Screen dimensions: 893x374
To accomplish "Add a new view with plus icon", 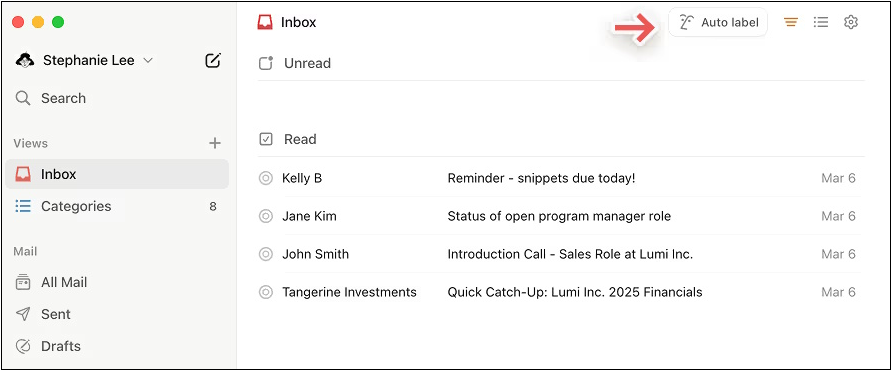I will click(215, 143).
